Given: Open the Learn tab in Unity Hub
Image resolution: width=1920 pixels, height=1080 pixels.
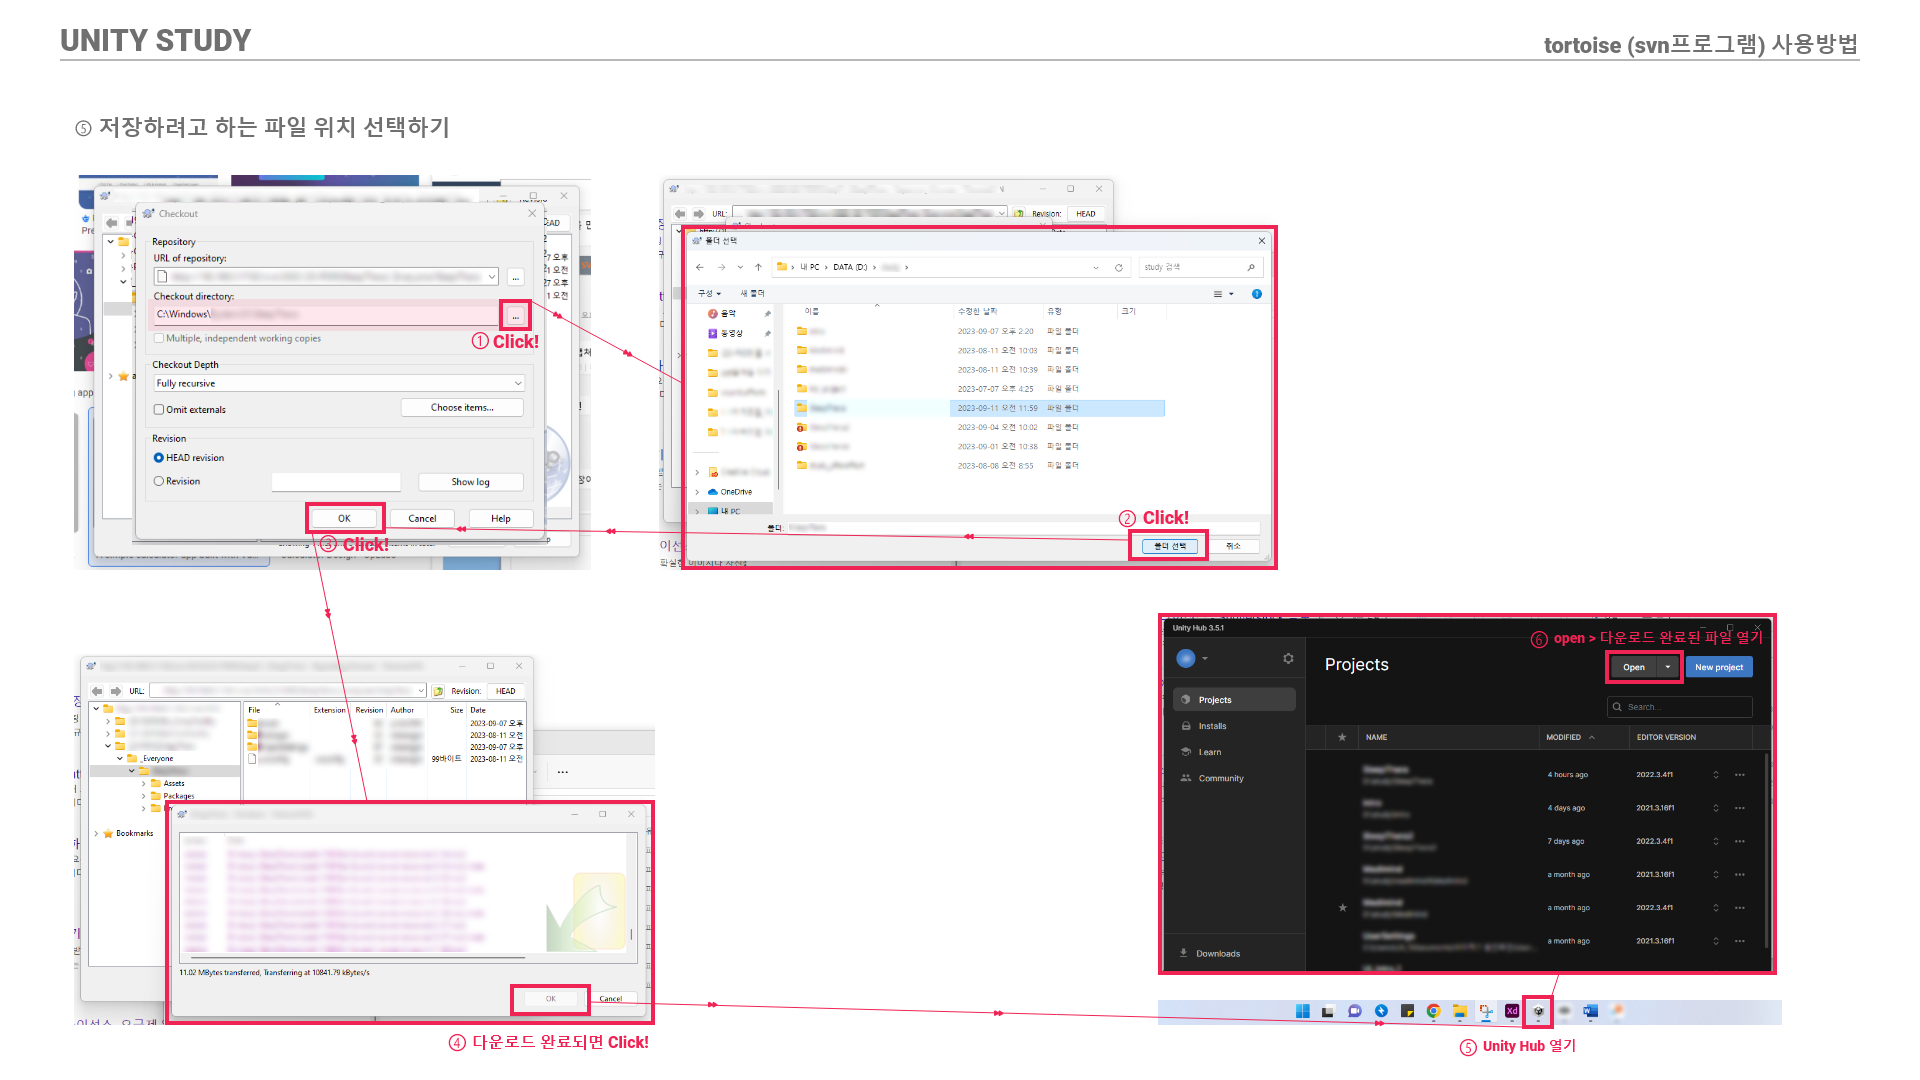Looking at the screenshot, I should point(1210,752).
